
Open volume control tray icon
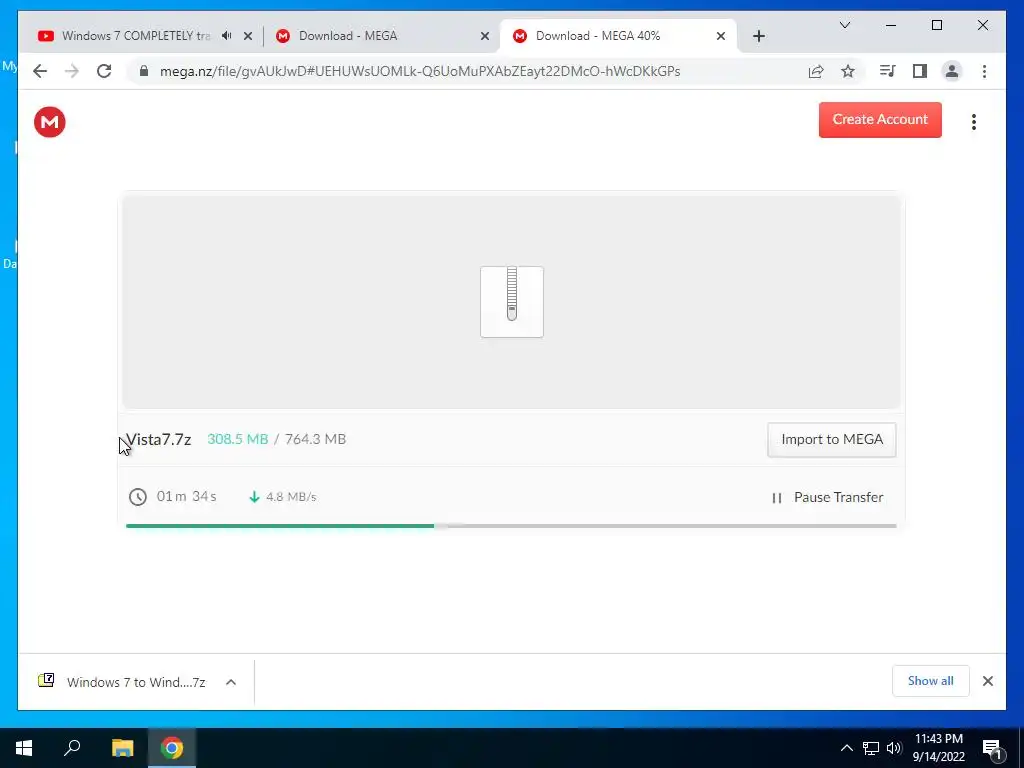point(894,748)
